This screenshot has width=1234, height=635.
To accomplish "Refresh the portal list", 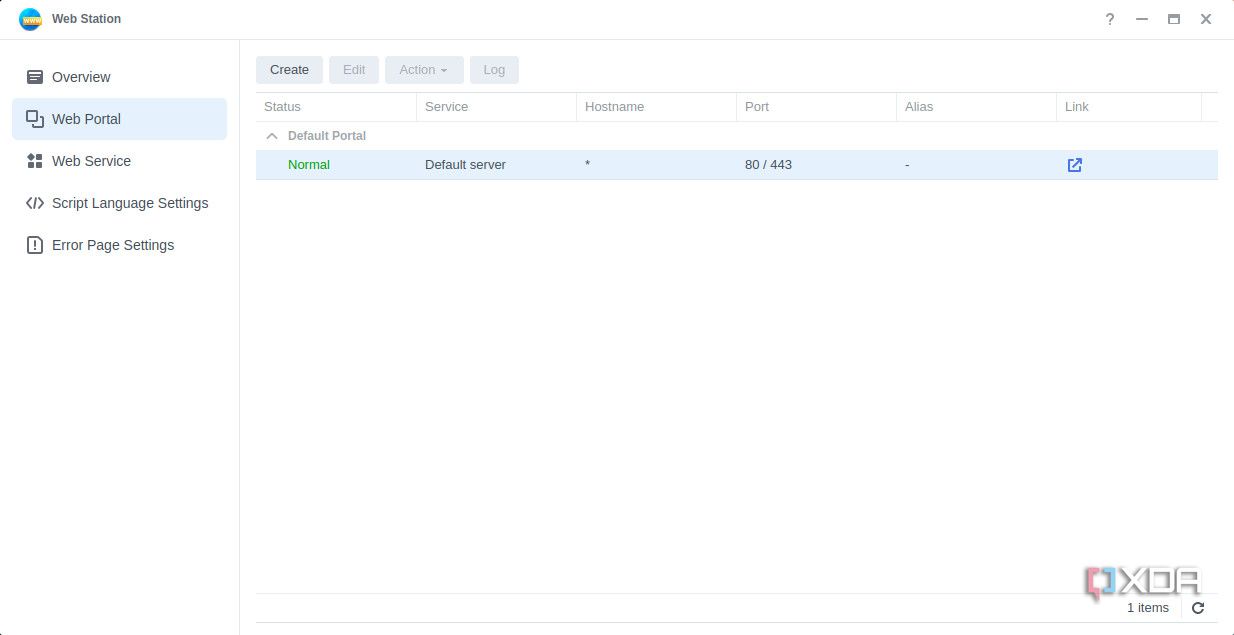I will (1197, 608).
